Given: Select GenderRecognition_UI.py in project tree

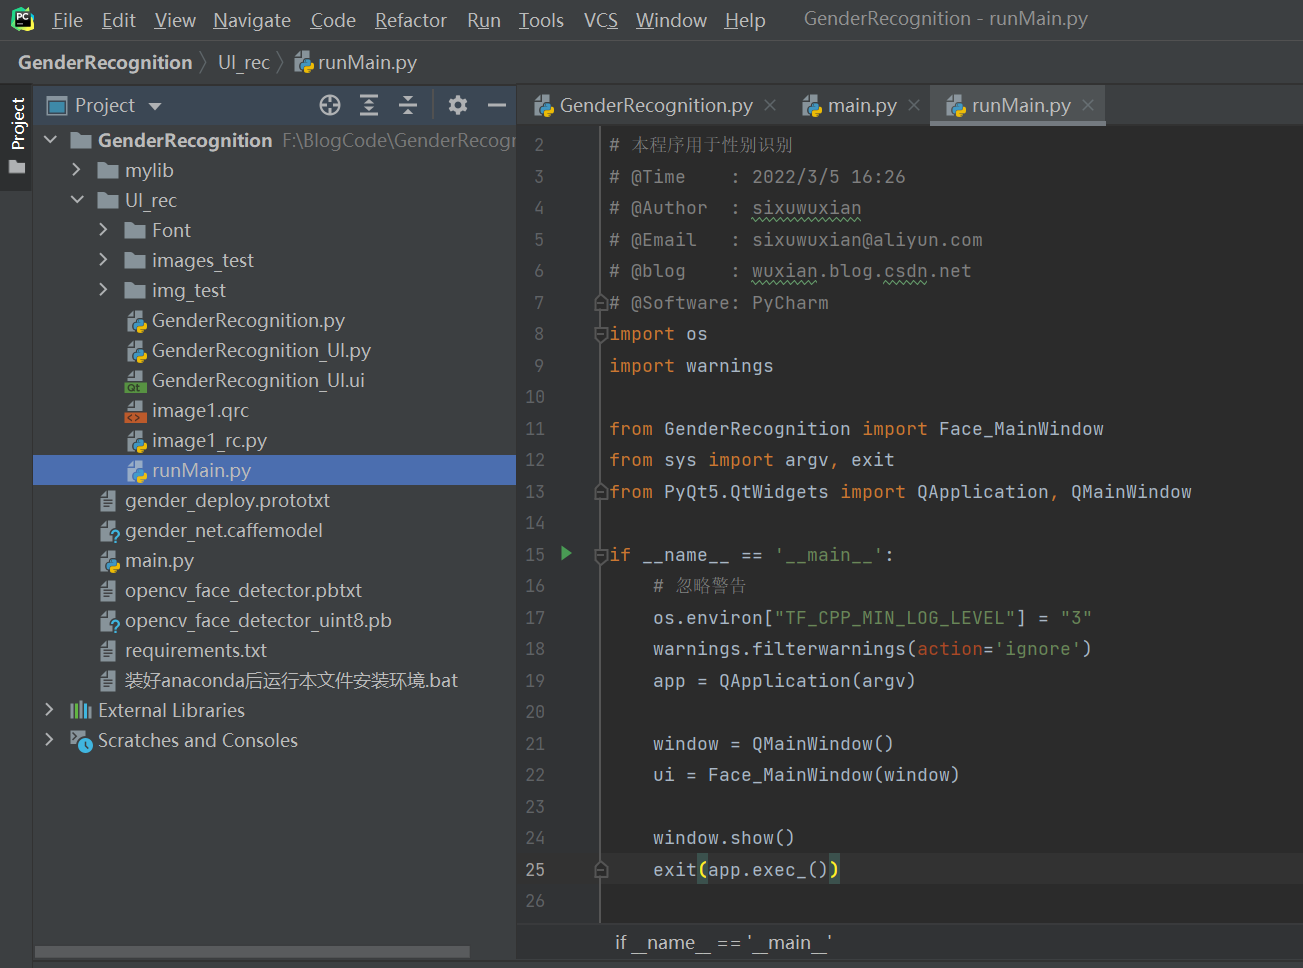Looking at the screenshot, I should (261, 350).
